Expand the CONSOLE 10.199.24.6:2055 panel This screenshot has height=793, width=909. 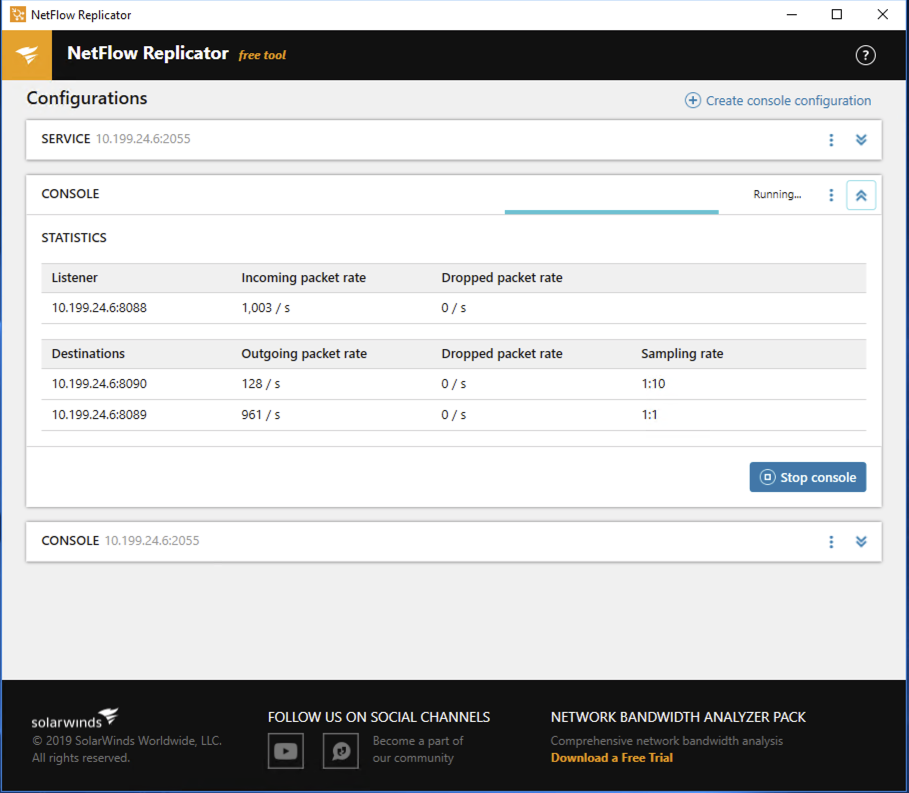(861, 541)
